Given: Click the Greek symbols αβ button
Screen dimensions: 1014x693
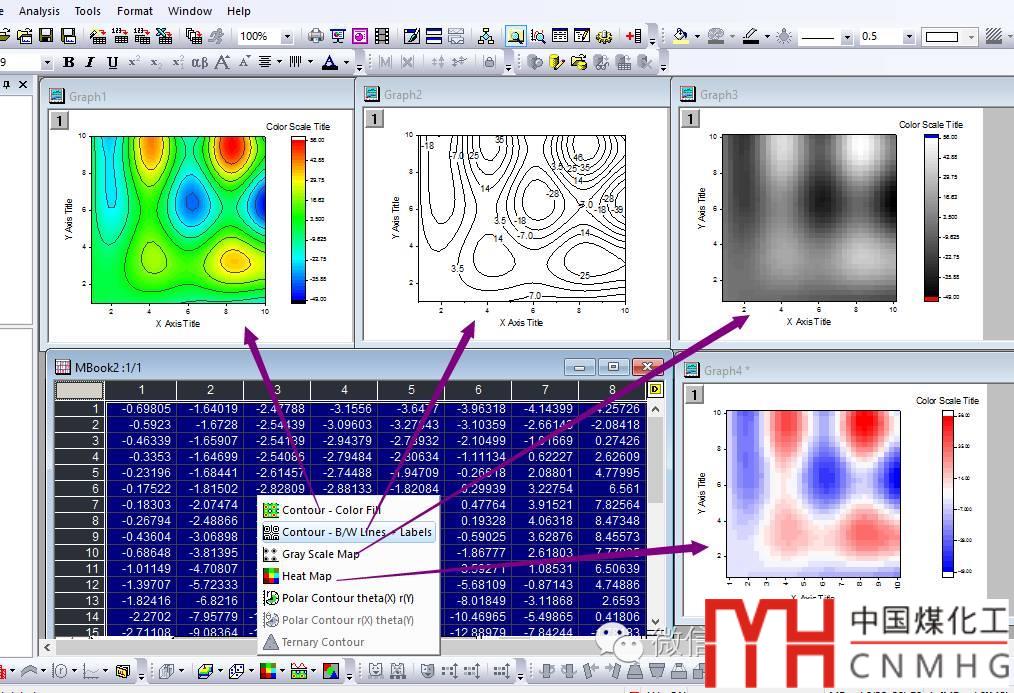Looking at the screenshot, I should pyautogui.click(x=199, y=62).
